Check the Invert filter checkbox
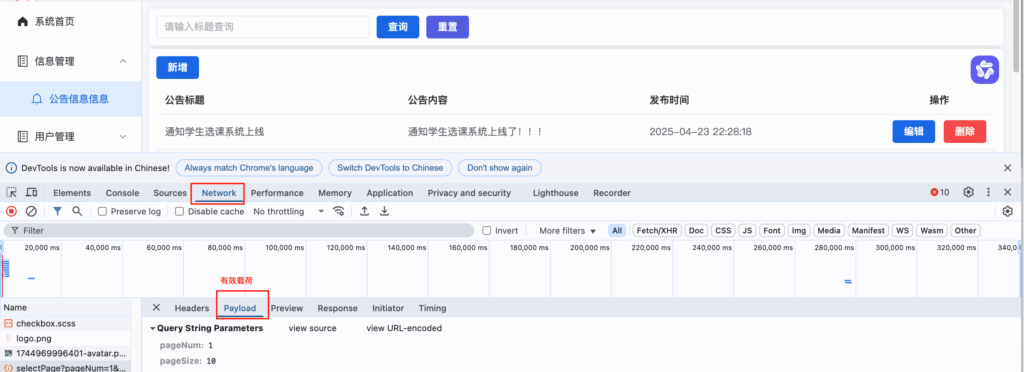Image resolution: width=1024 pixels, height=372 pixels. tap(487, 230)
